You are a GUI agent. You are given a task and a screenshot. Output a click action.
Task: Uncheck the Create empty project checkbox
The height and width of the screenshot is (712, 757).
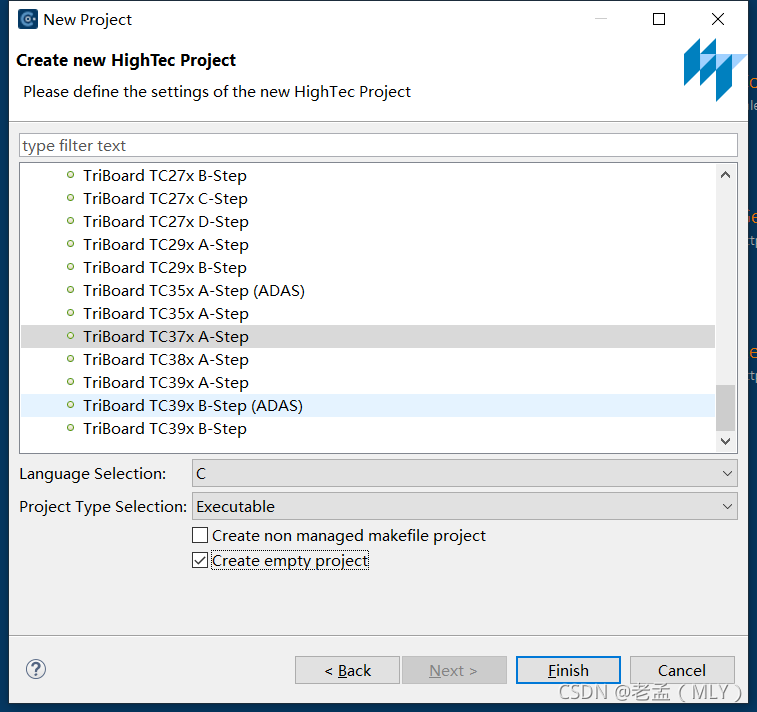(x=200, y=560)
